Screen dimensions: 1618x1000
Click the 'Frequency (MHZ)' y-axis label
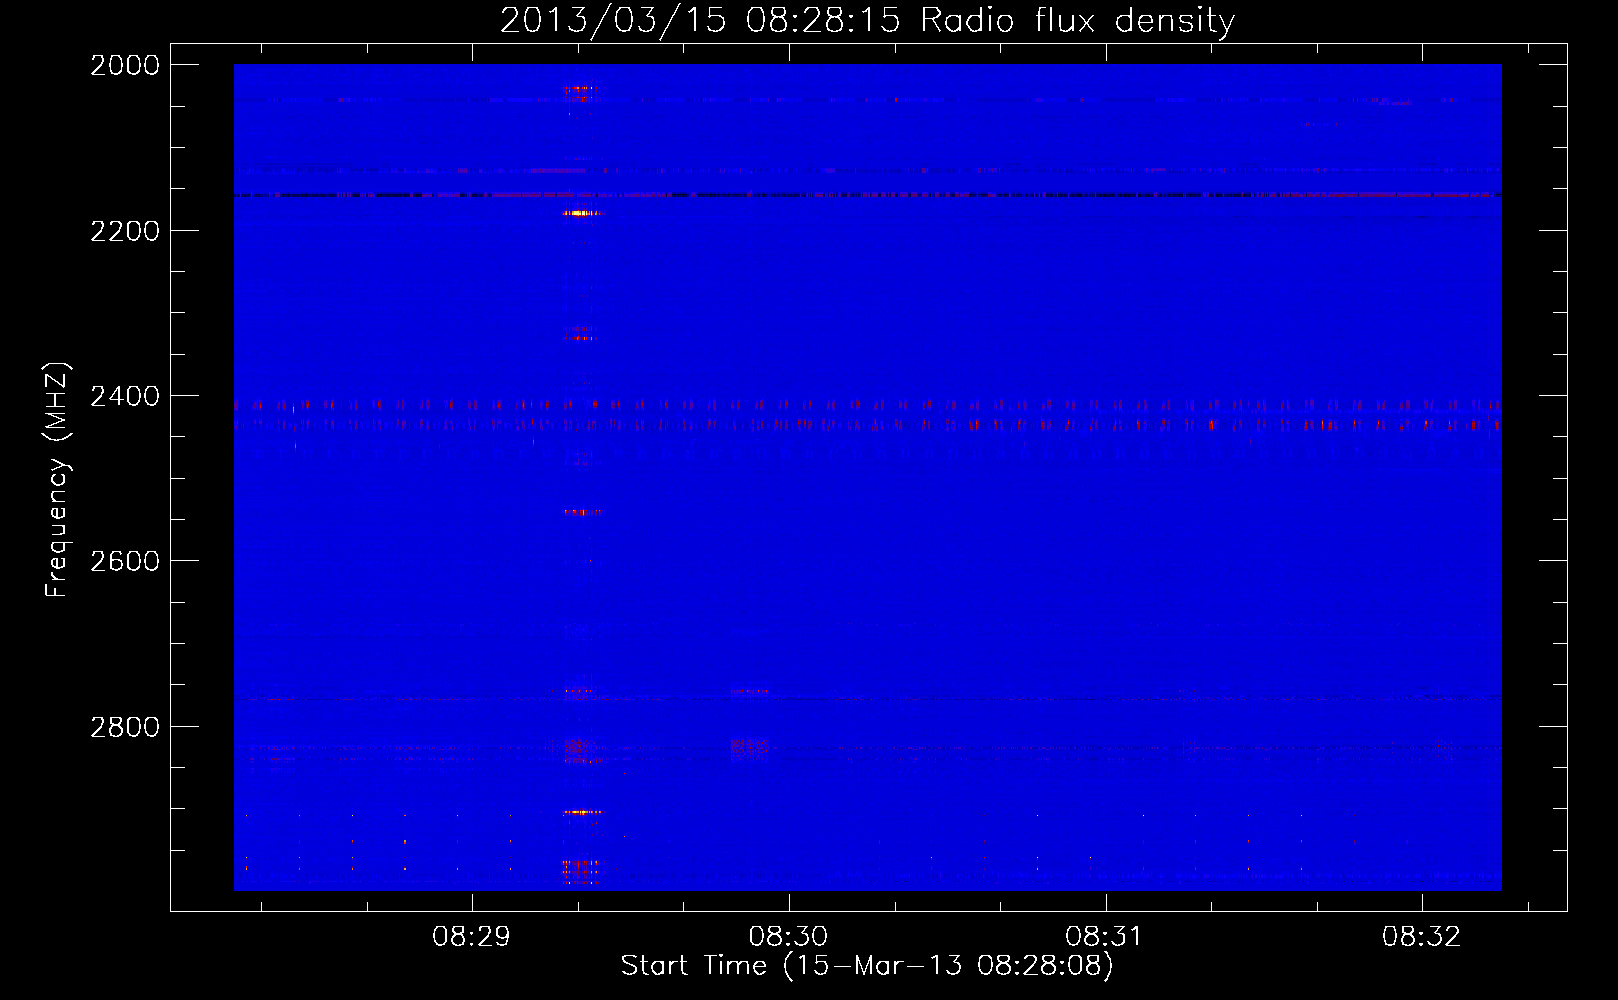pyautogui.click(x=57, y=480)
